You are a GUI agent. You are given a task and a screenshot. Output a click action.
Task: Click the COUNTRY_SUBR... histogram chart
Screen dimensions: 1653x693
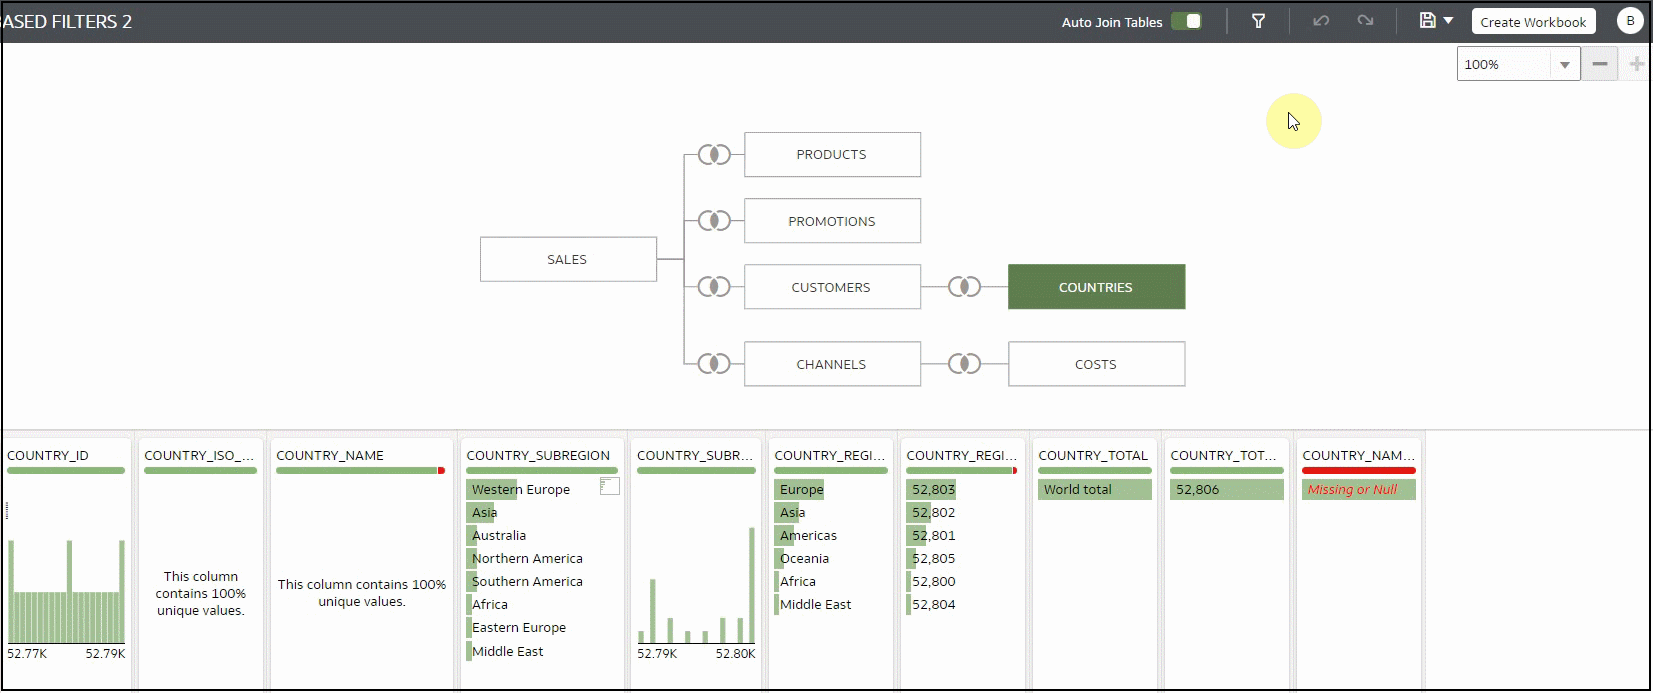click(x=696, y=585)
